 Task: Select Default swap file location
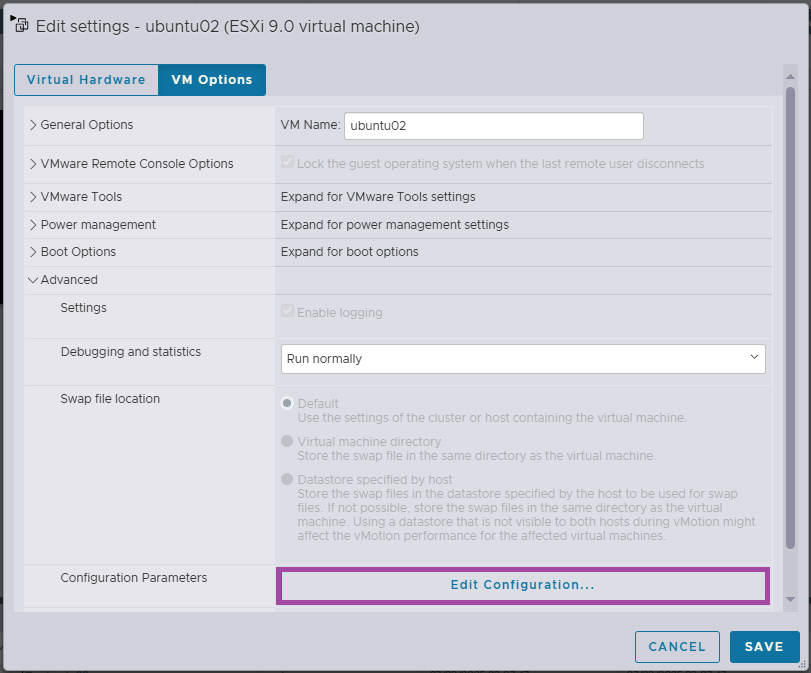[288, 403]
